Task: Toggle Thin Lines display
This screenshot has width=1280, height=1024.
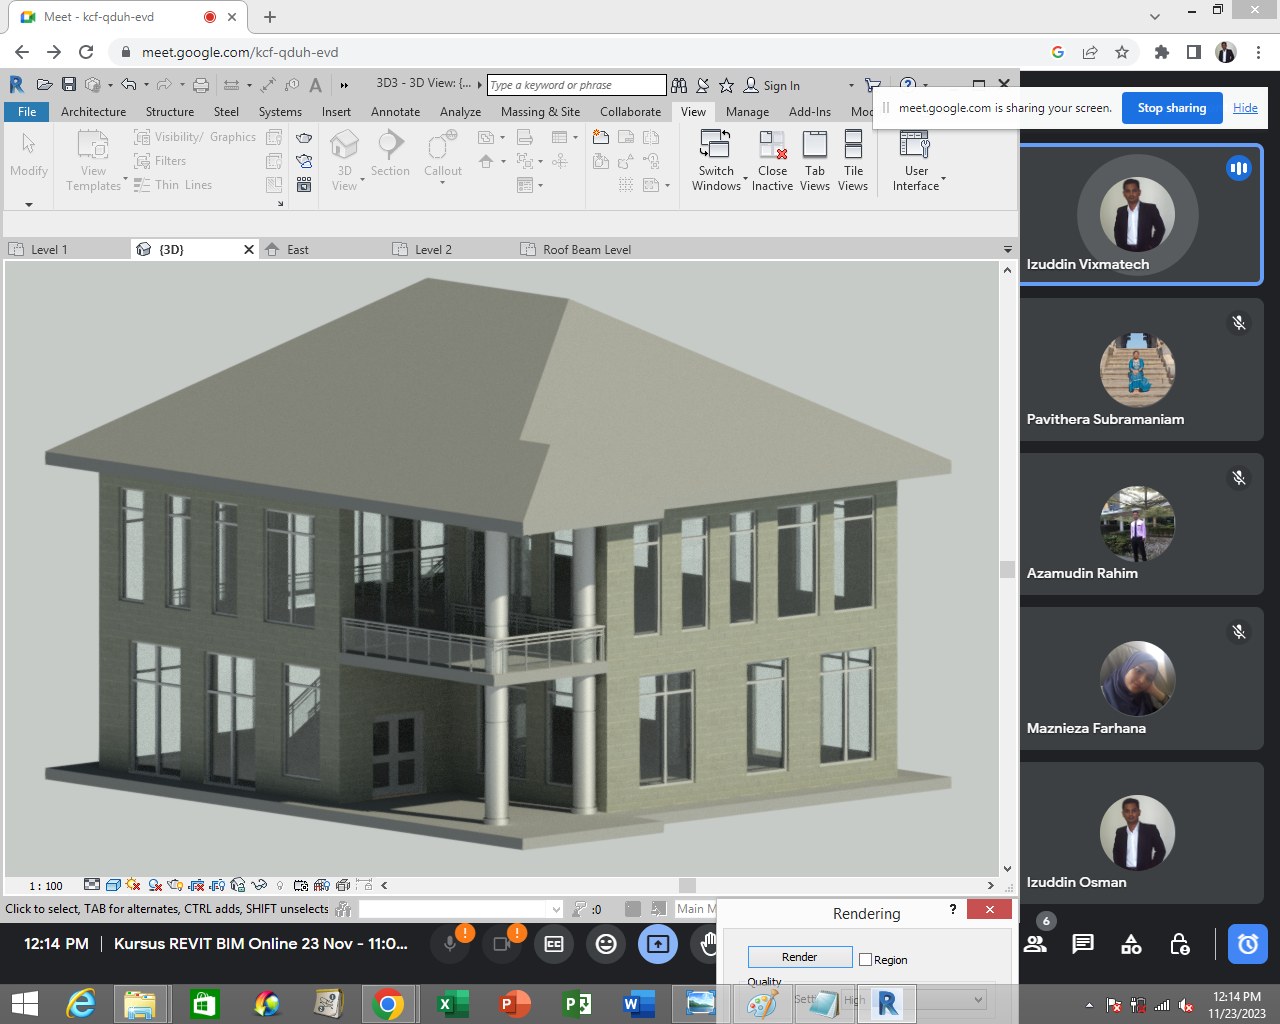Action: click(x=171, y=185)
